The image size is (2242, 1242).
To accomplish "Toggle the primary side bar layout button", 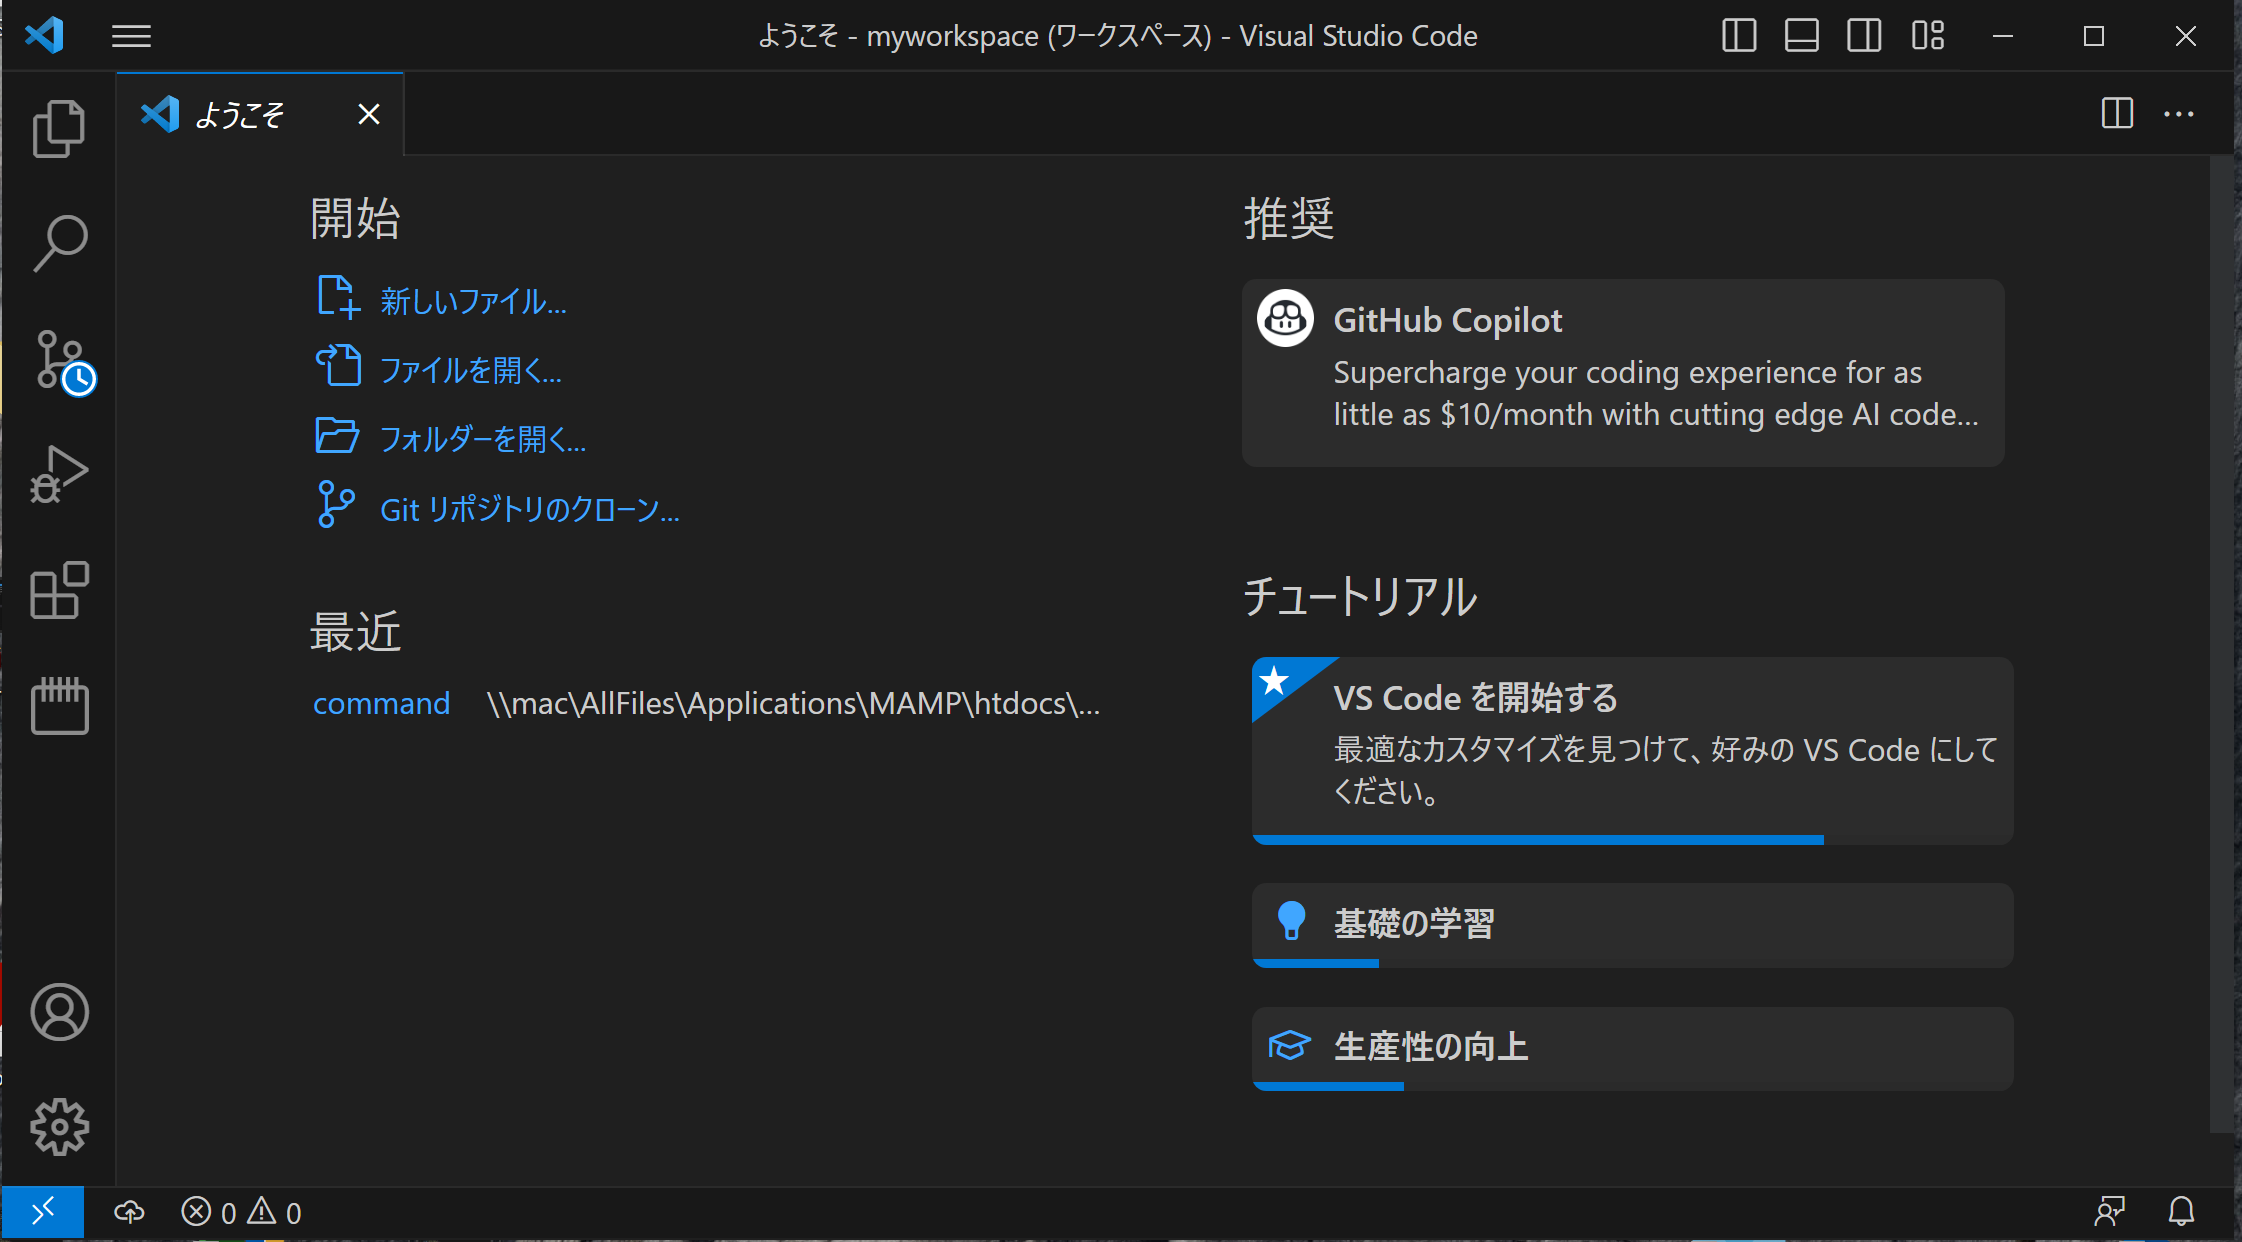I will click(1739, 36).
